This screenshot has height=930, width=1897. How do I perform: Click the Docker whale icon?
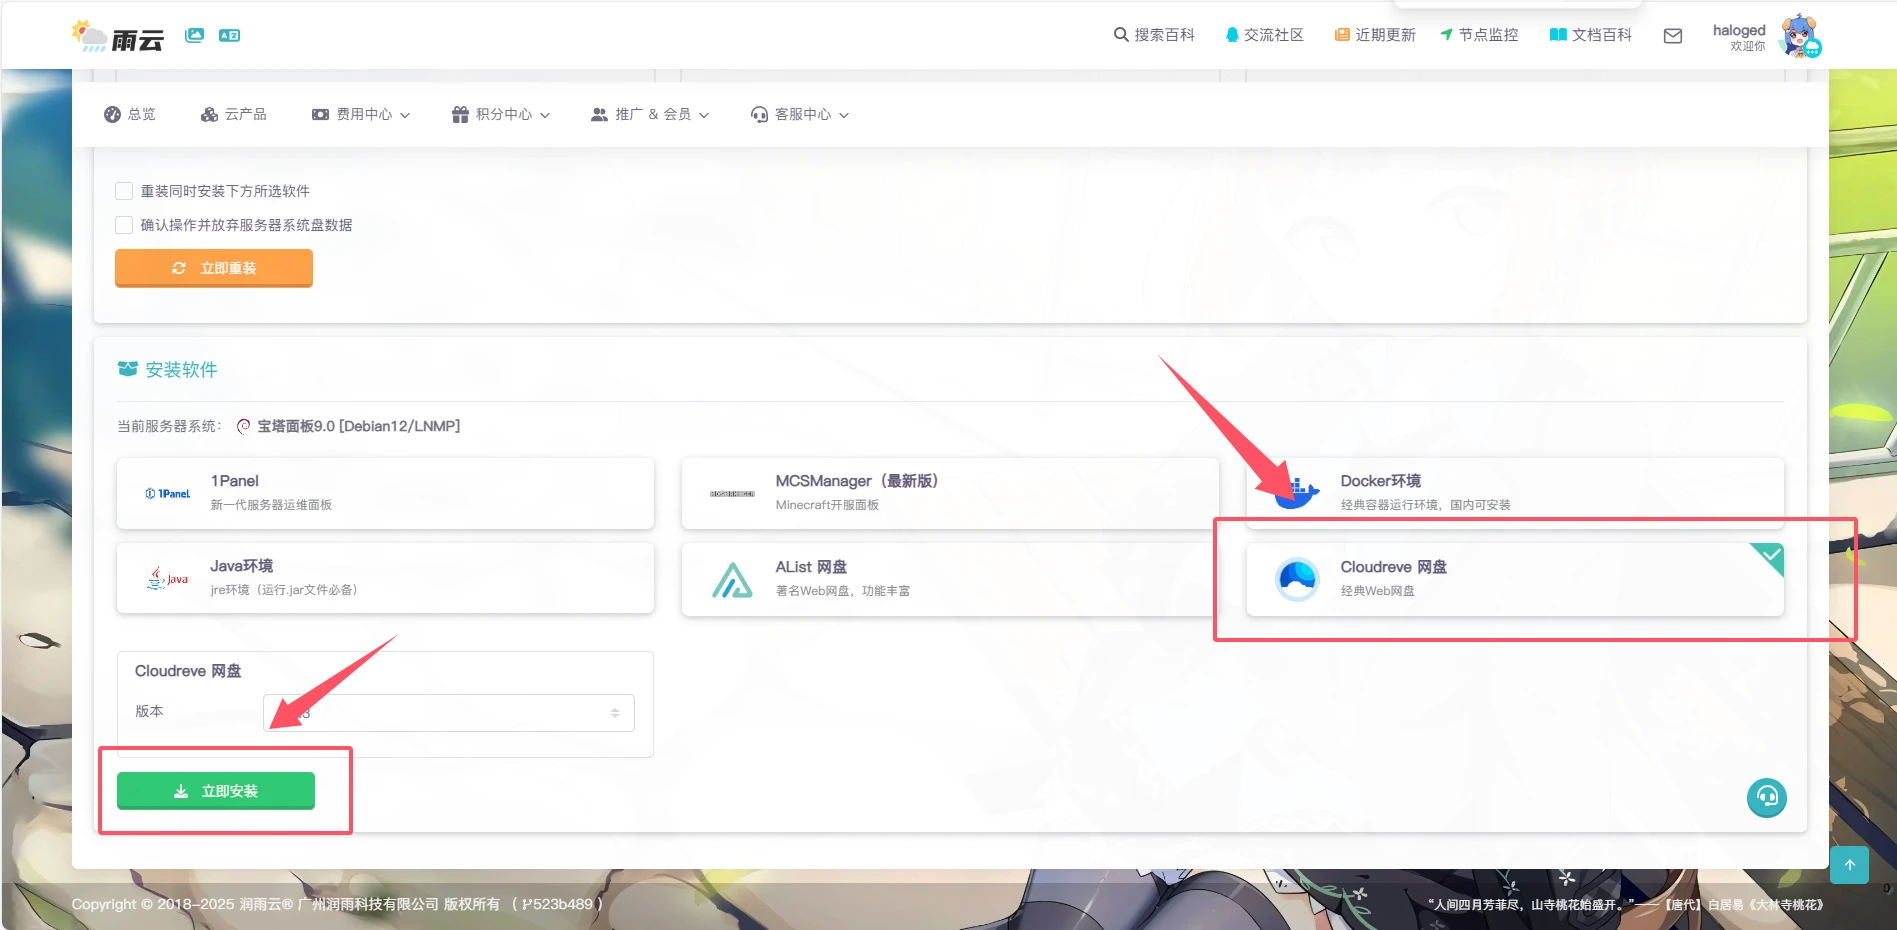[1297, 493]
